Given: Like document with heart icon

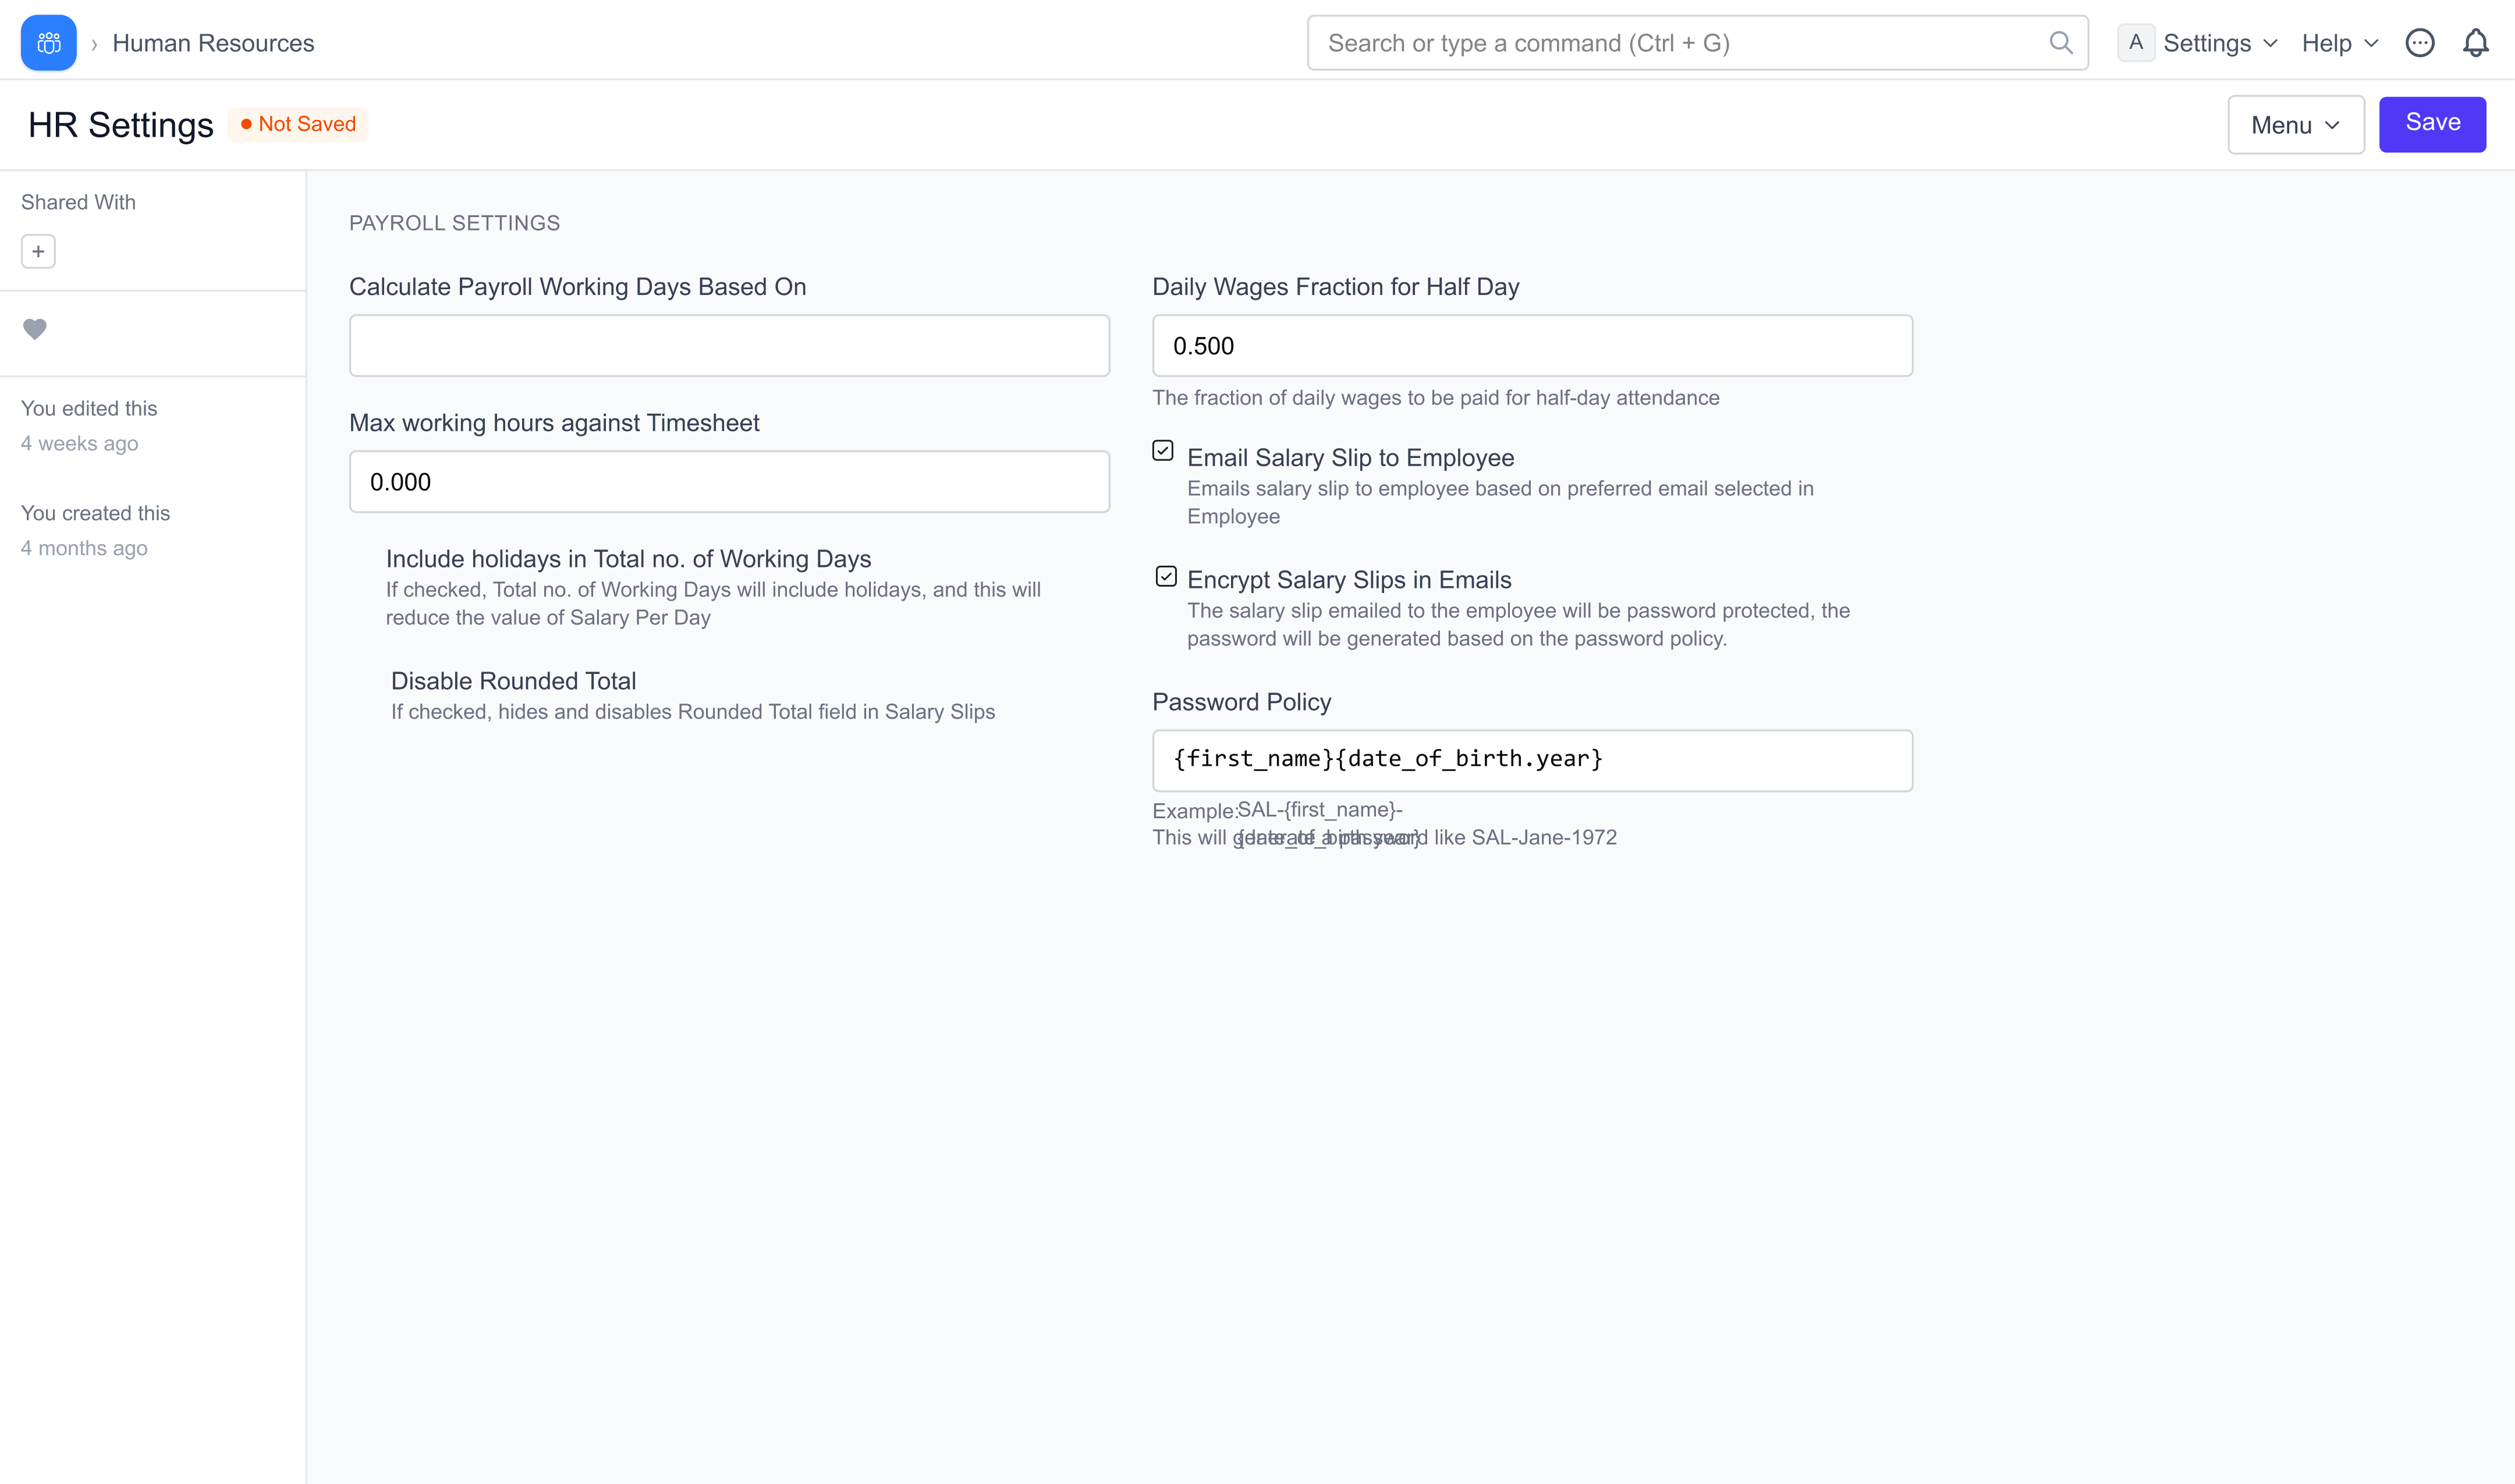Looking at the screenshot, I should click(x=35, y=329).
